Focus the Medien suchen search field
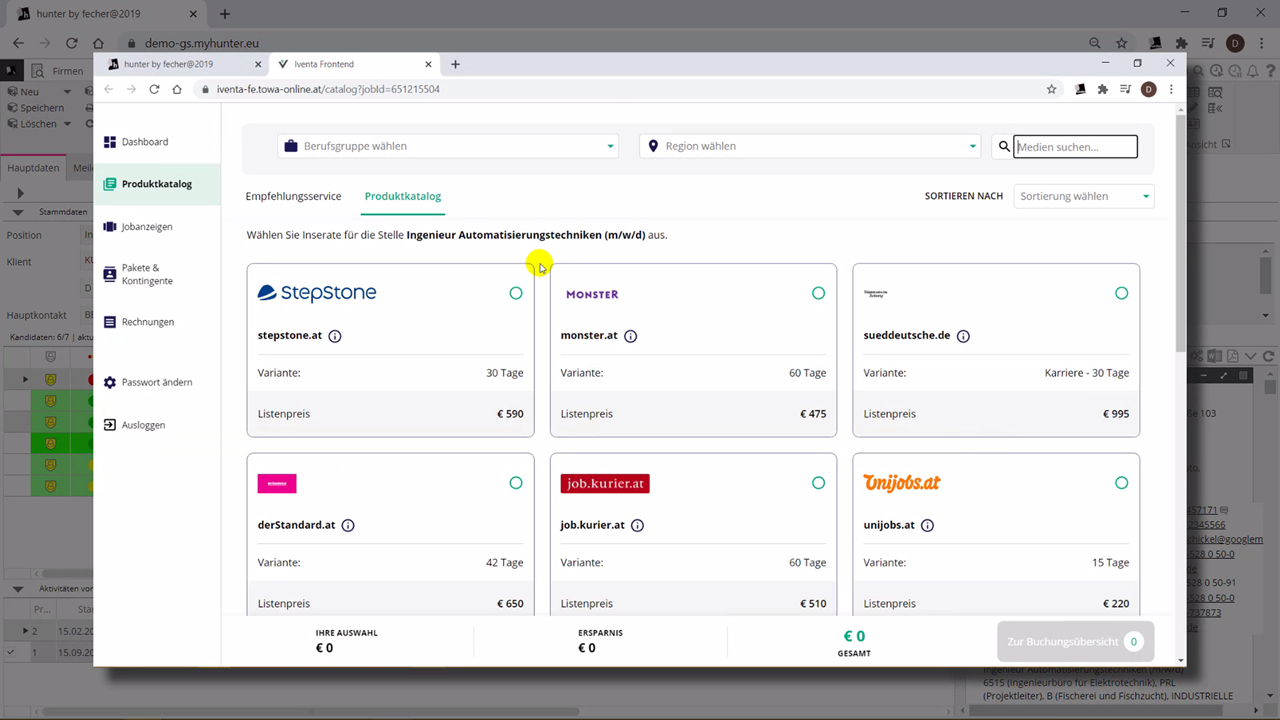 [x=1075, y=147]
